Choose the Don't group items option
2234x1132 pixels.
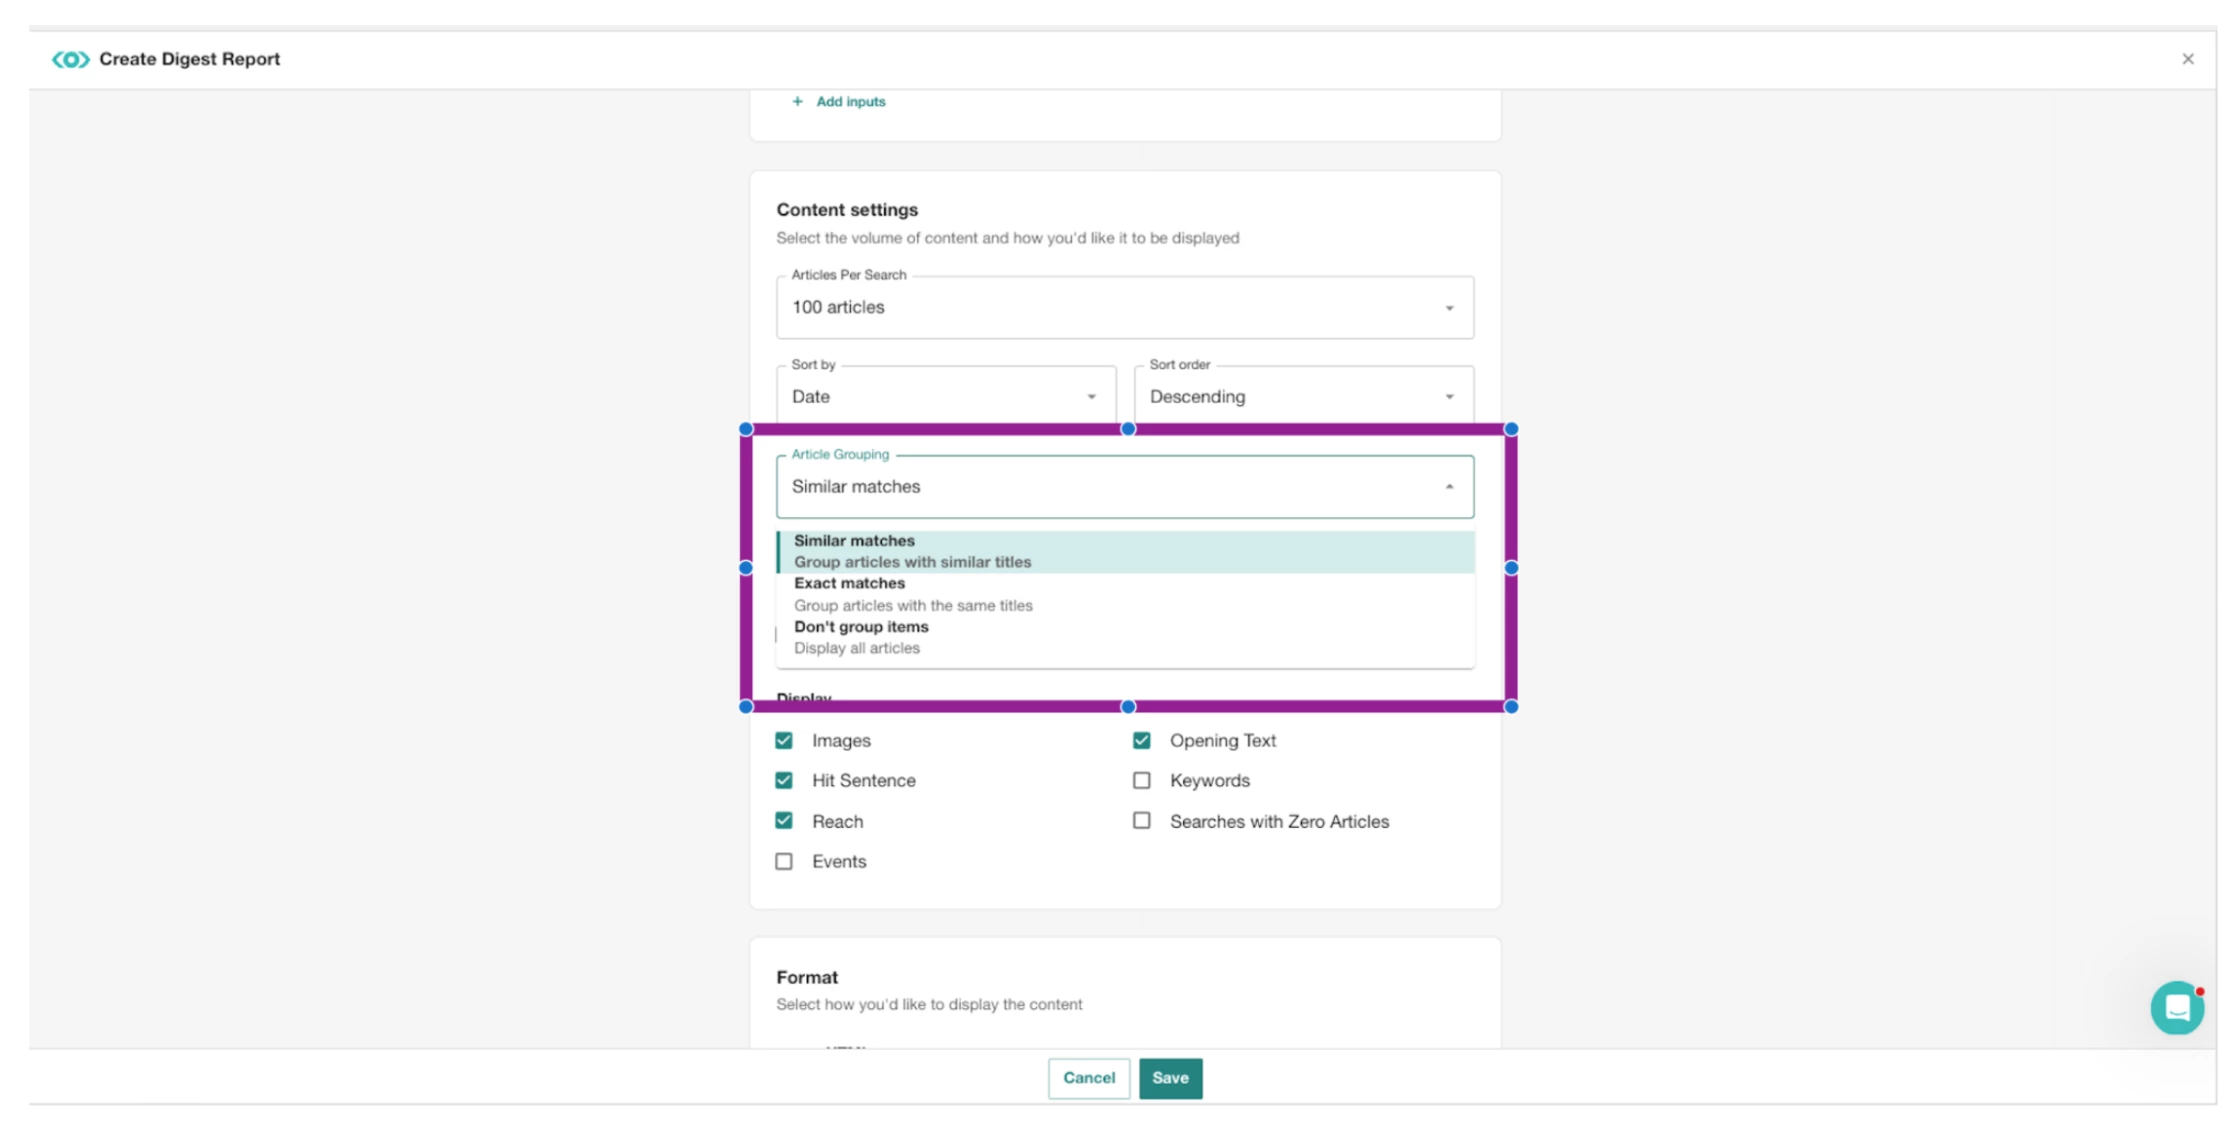click(1125, 637)
